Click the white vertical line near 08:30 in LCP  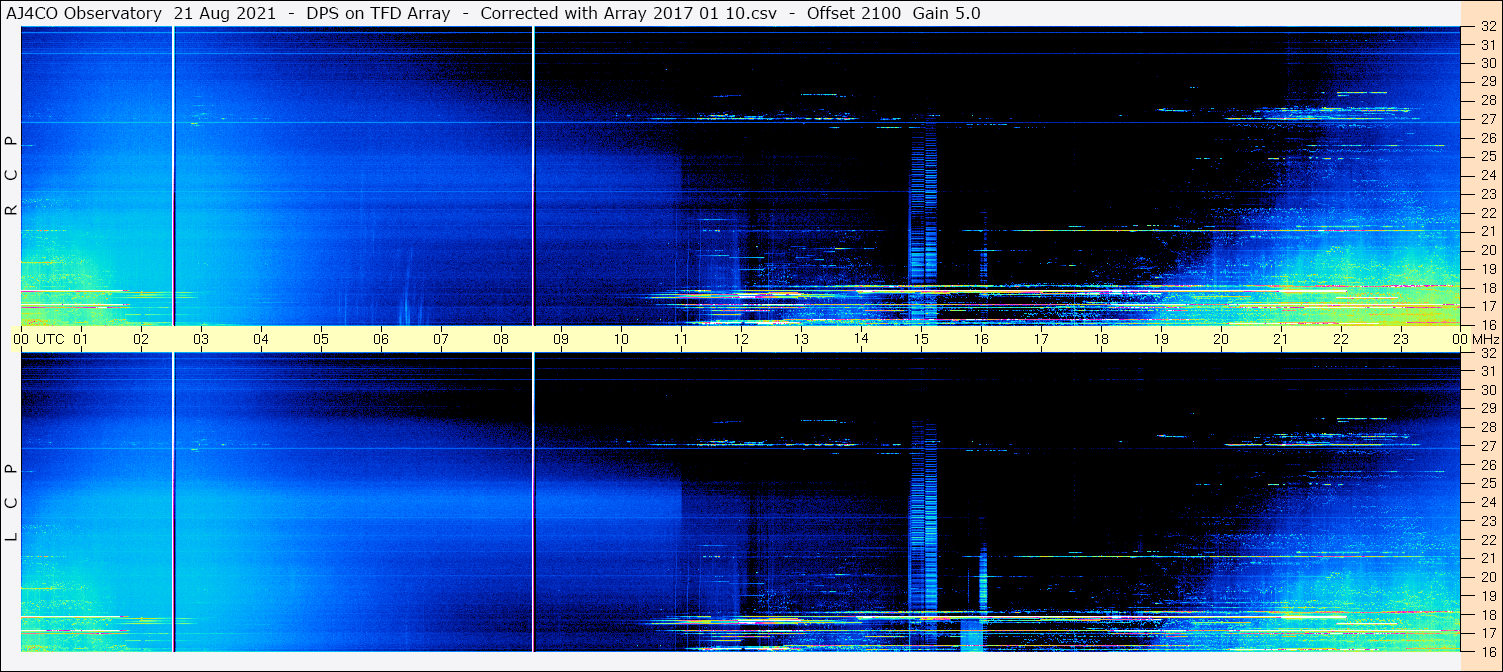(533, 502)
